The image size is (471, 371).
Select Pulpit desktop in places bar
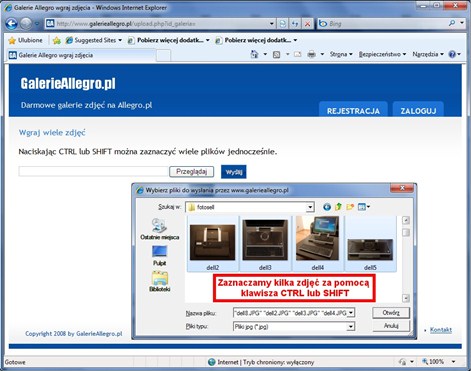click(x=159, y=256)
